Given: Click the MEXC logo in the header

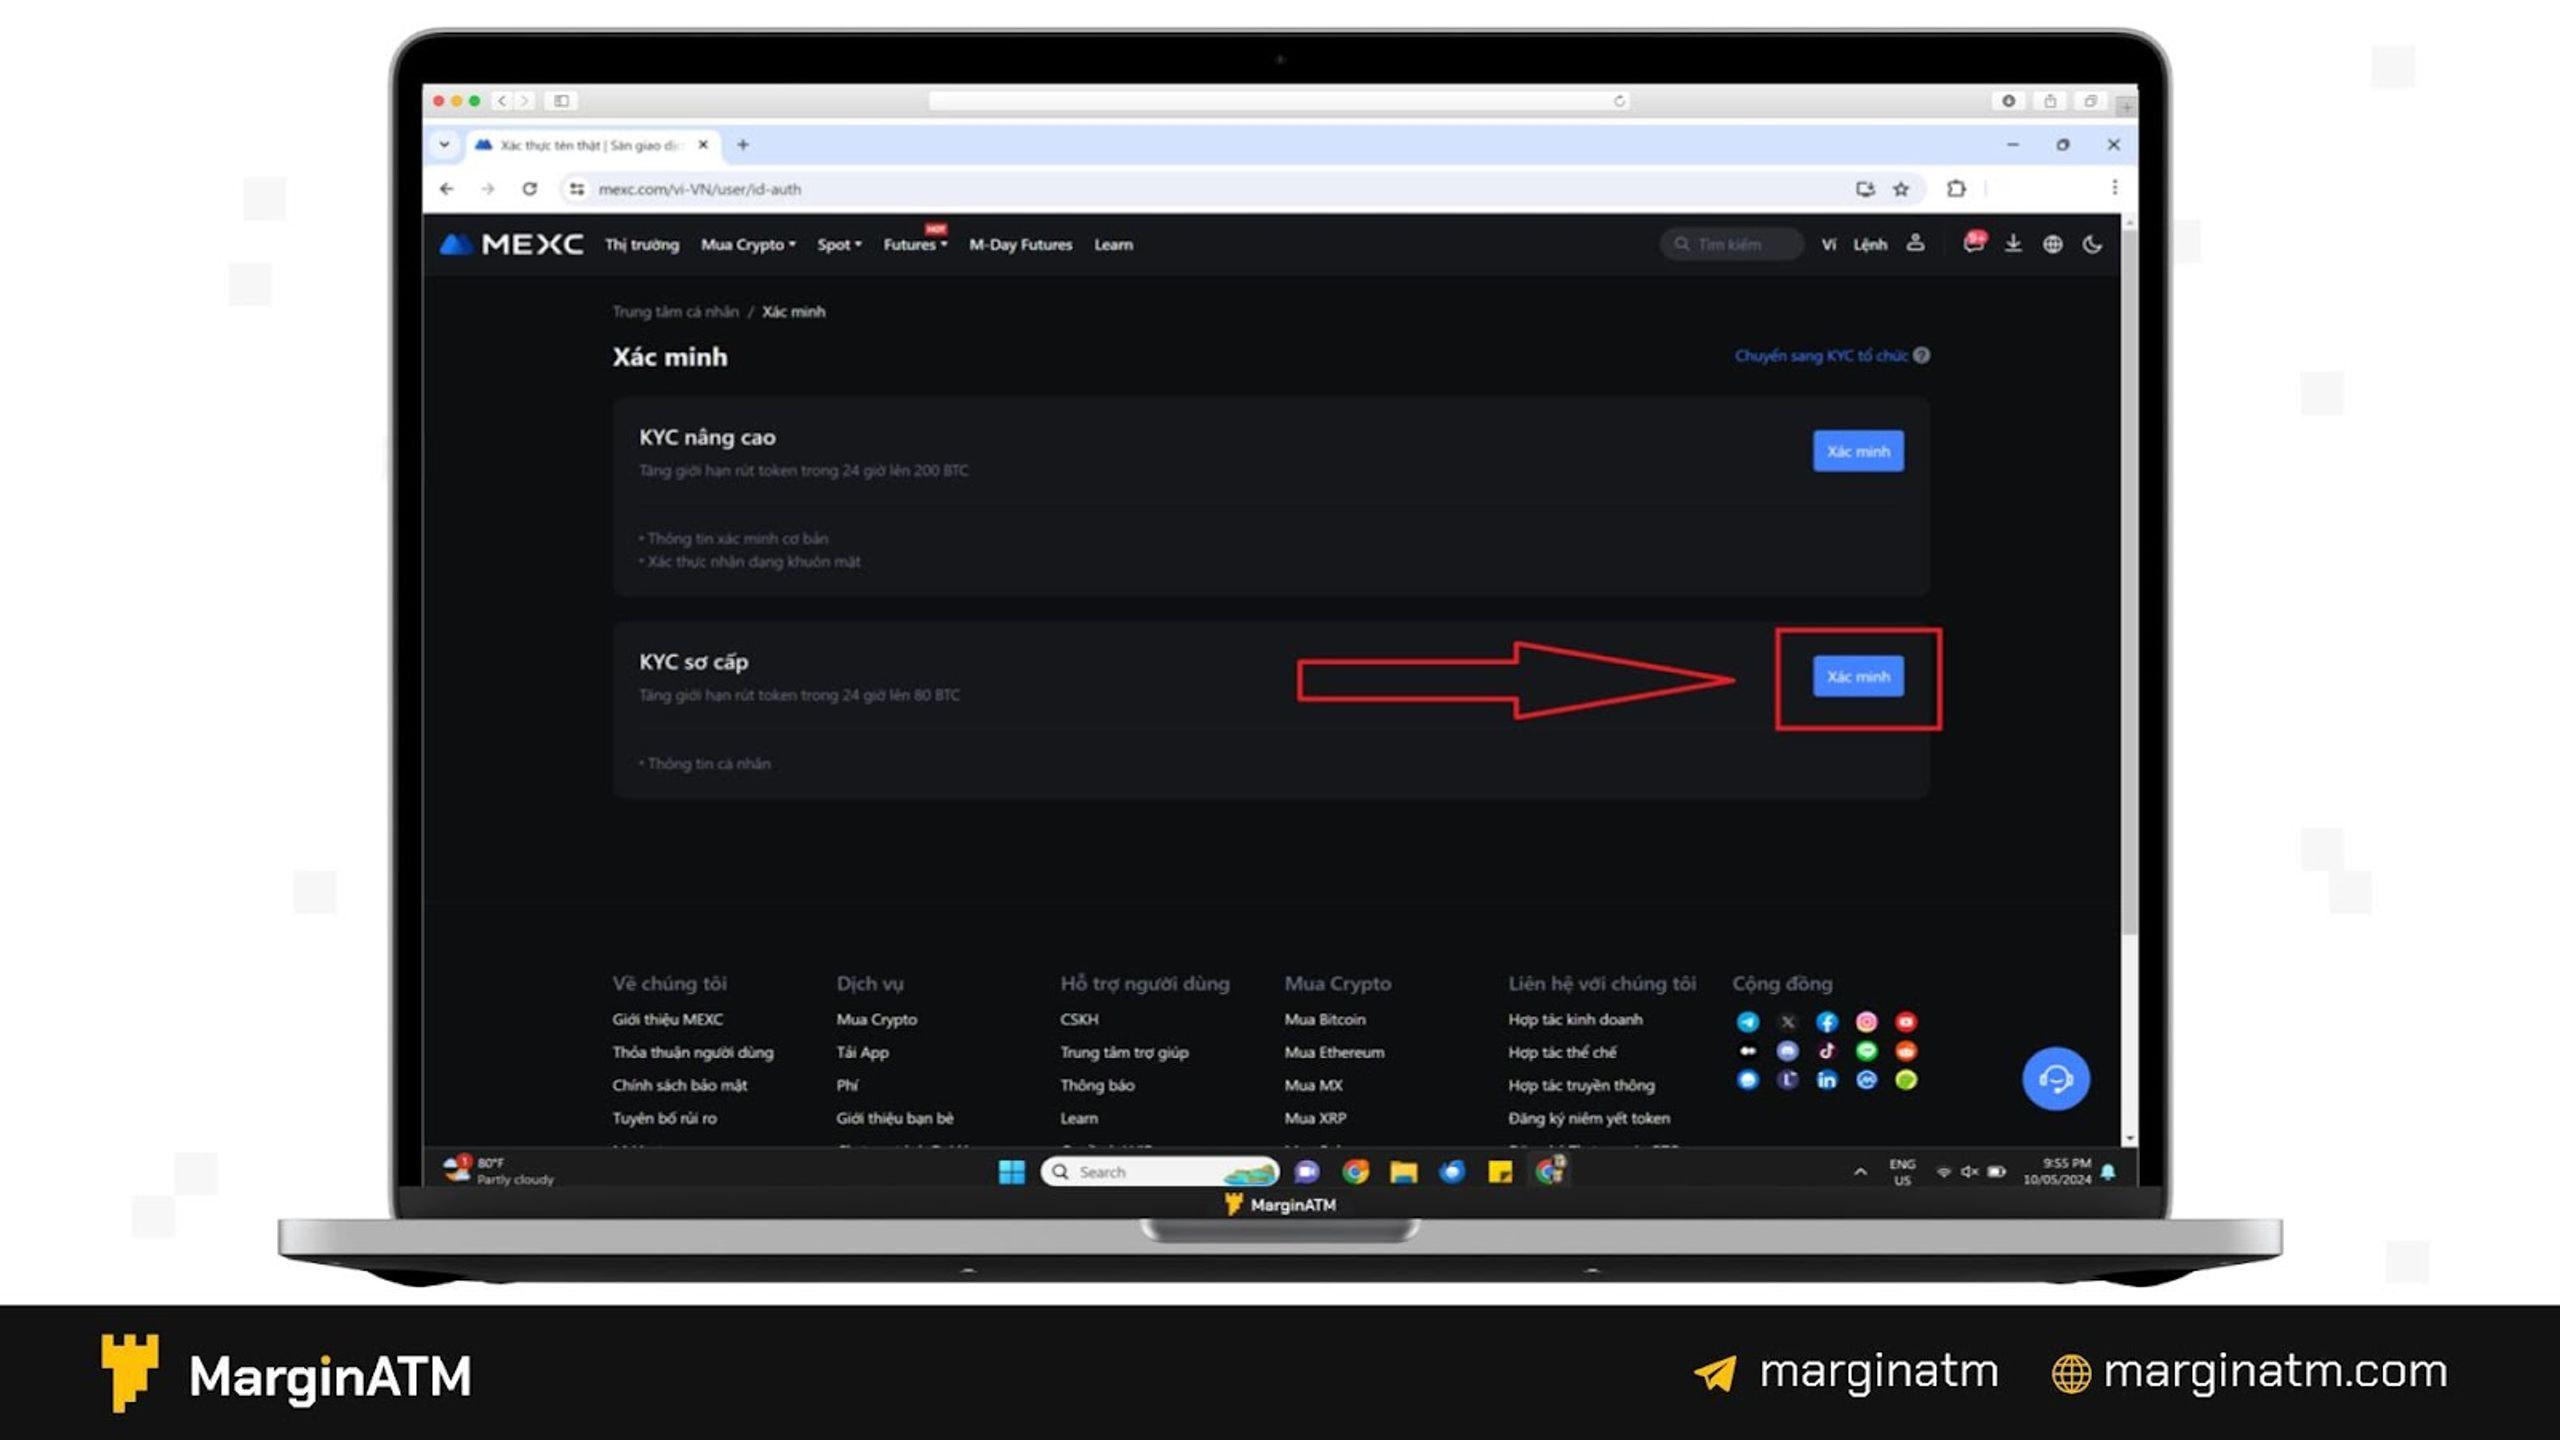Looking at the screenshot, I should pos(511,244).
